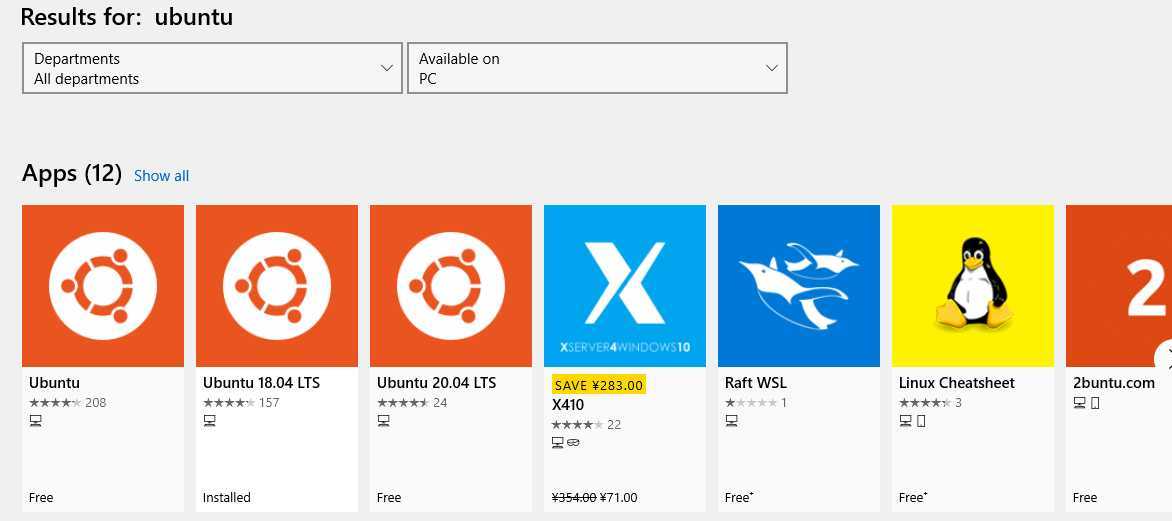Click the mixed reality headset icon under X410
This screenshot has width=1172, height=521.
(573, 443)
